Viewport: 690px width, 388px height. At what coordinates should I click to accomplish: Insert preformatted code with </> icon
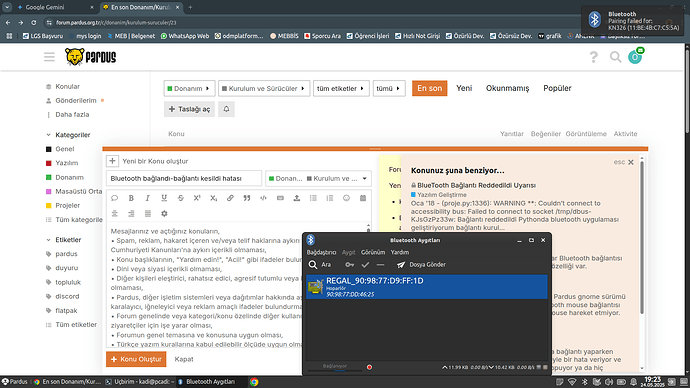tap(263, 198)
